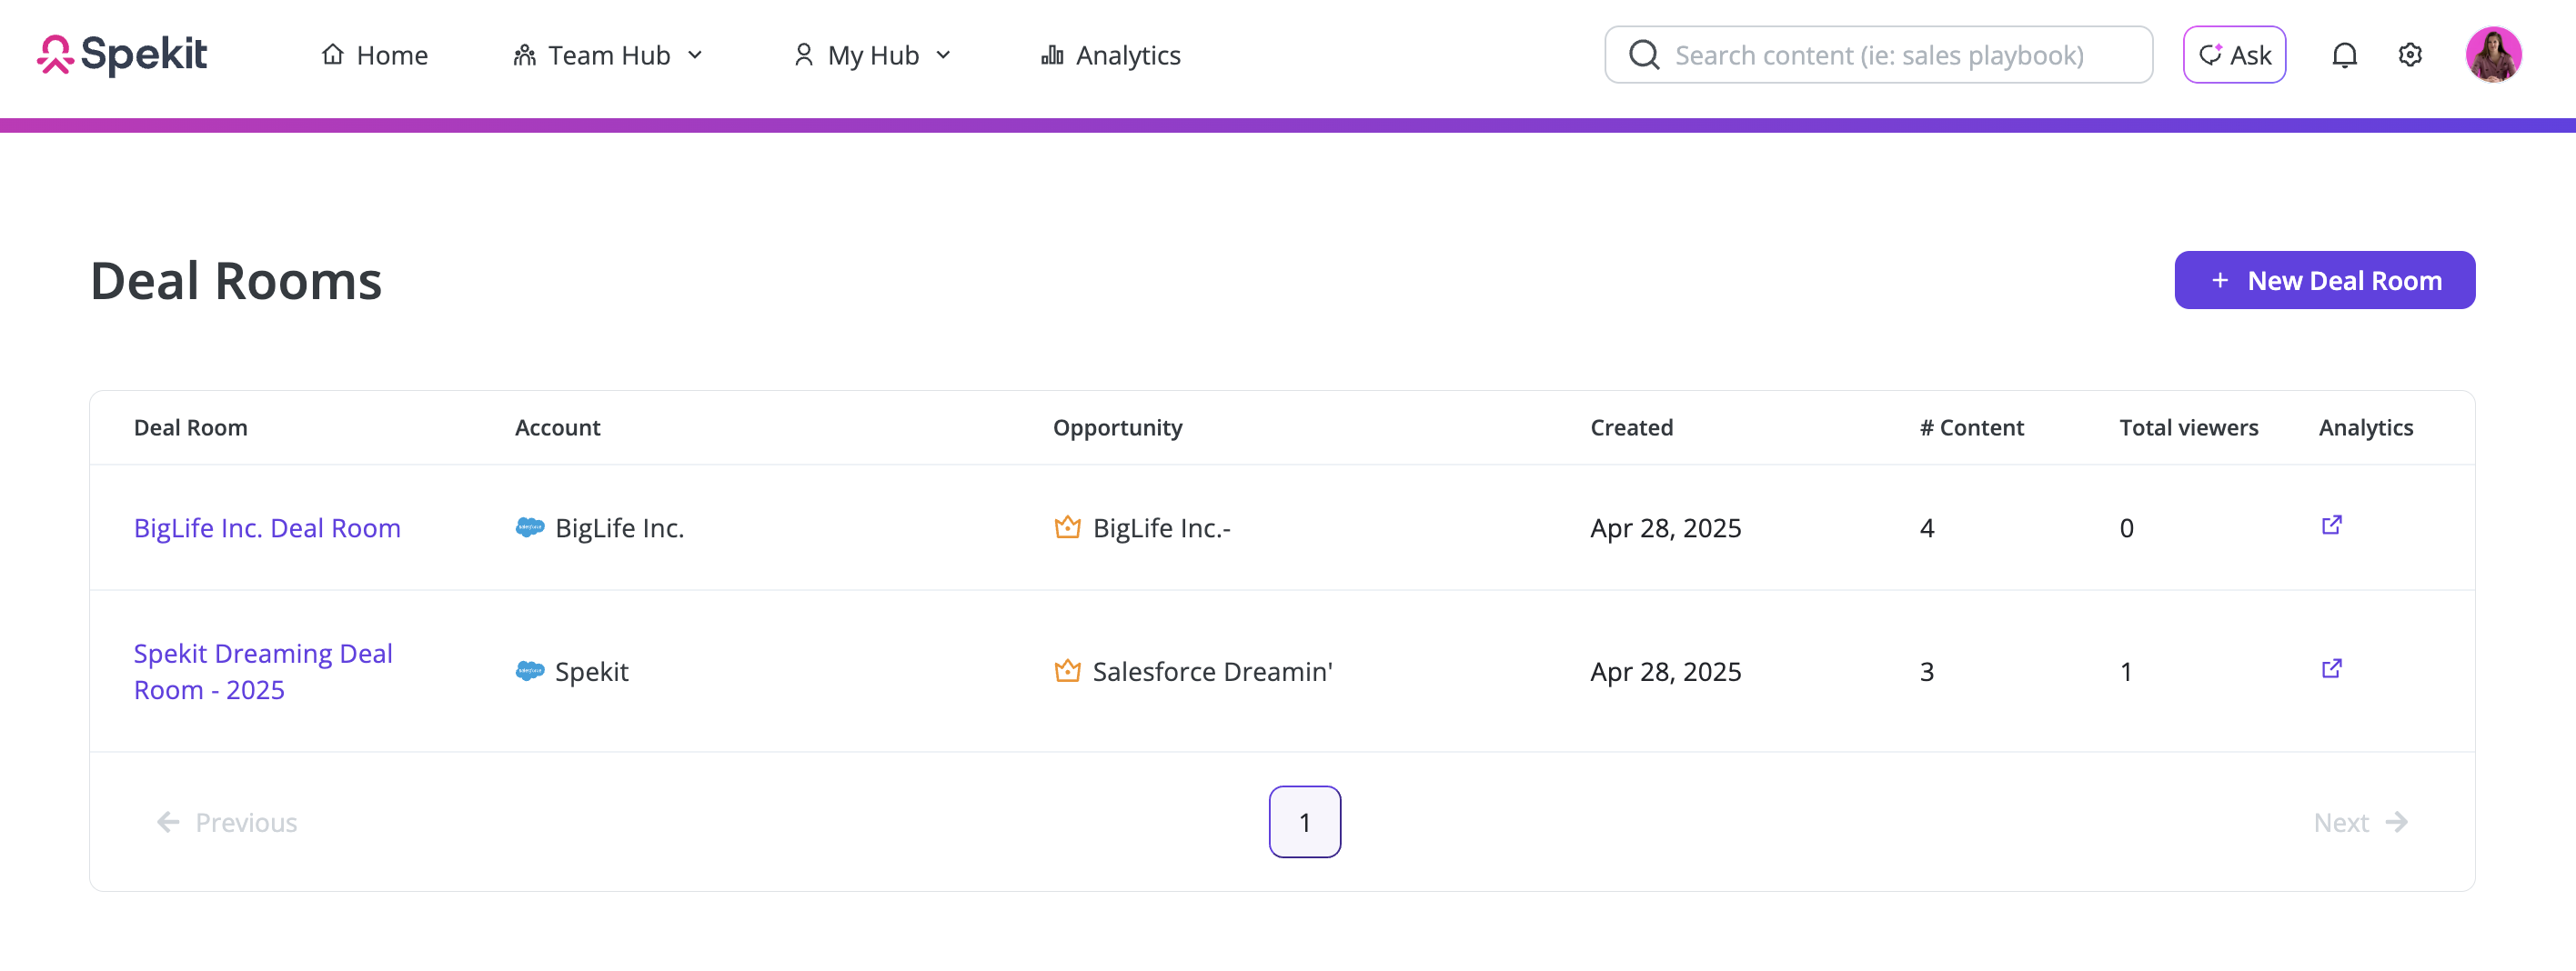The image size is (2576, 971).
Task: Click content count 3 in Spekit row
Action: 1926,671
